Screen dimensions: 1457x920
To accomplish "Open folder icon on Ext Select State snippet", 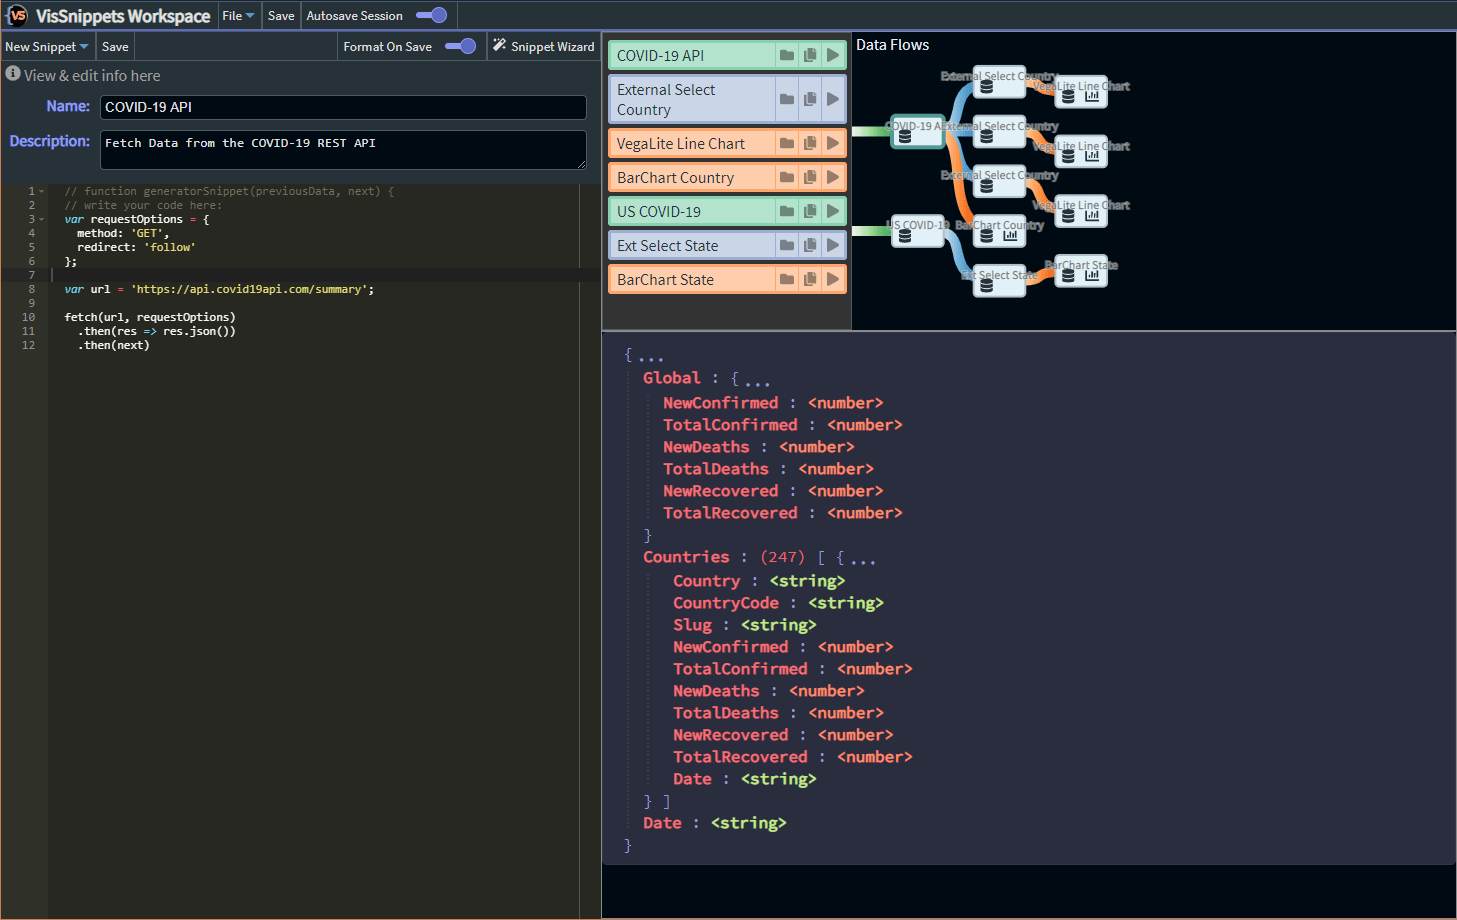I will (x=787, y=245).
